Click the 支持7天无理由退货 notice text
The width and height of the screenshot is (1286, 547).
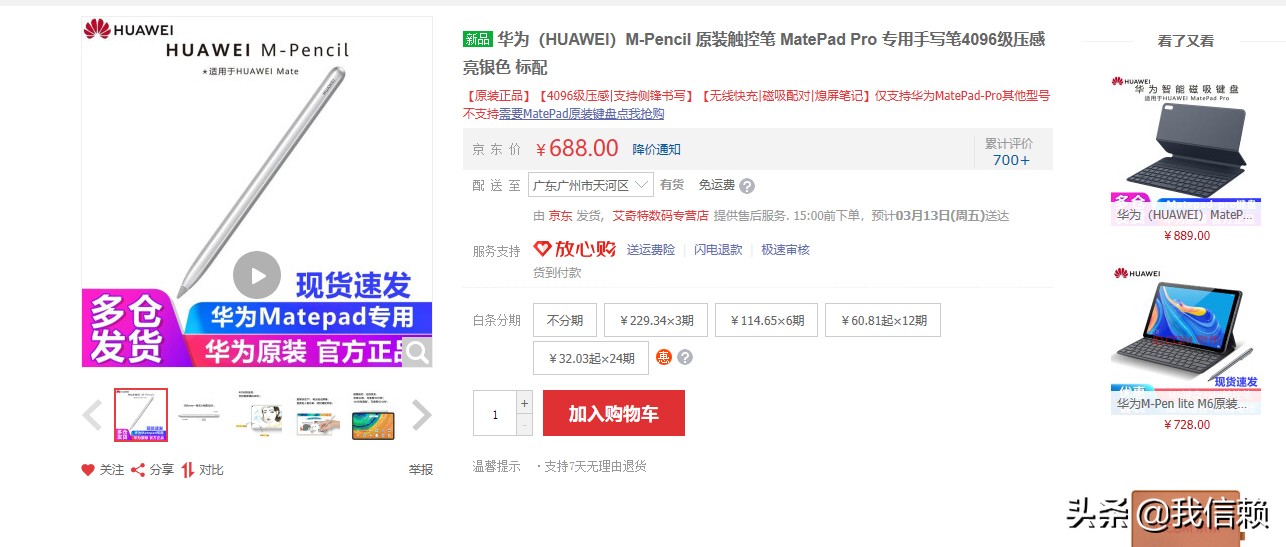coord(594,466)
